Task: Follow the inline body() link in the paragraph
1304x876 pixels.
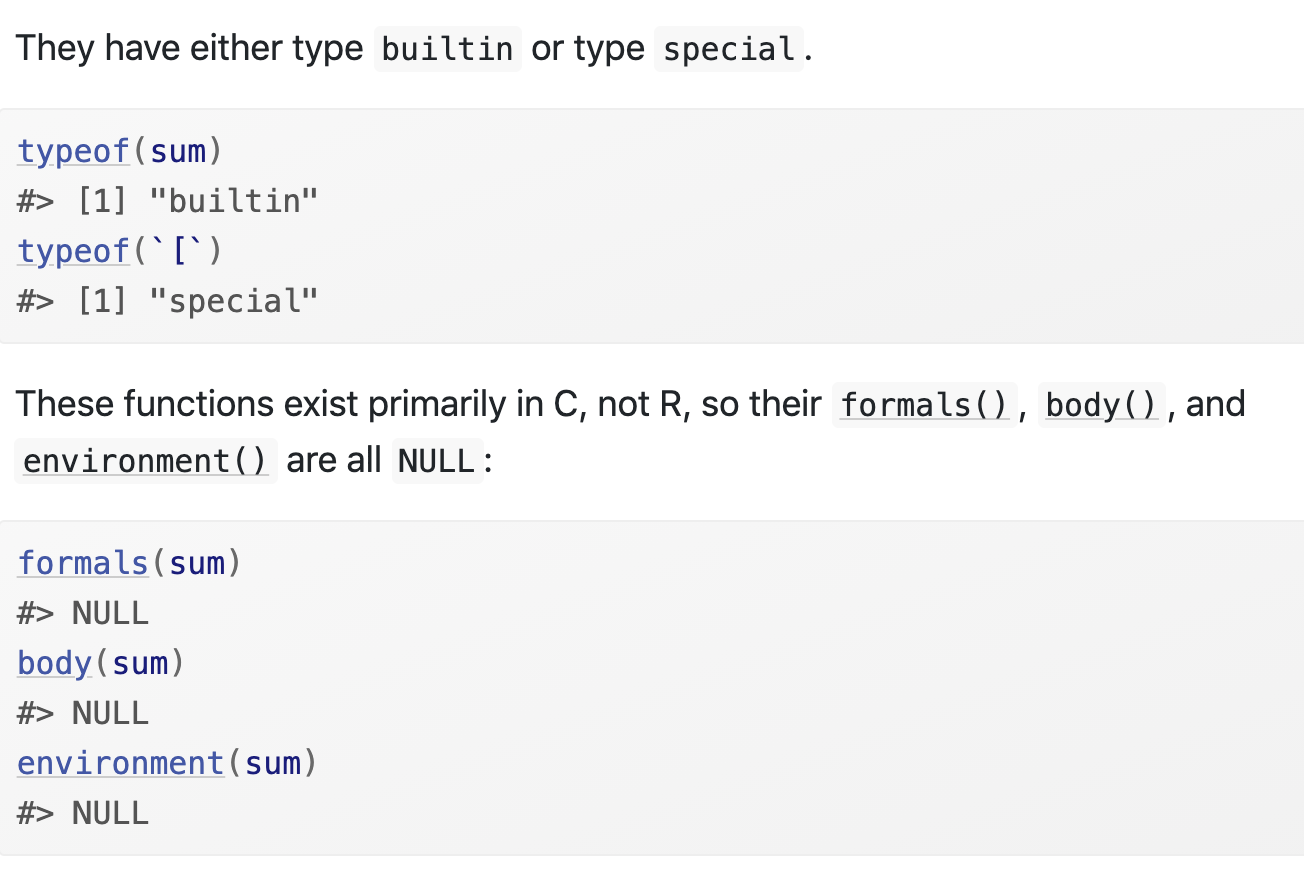Action: pyautogui.click(x=1101, y=405)
